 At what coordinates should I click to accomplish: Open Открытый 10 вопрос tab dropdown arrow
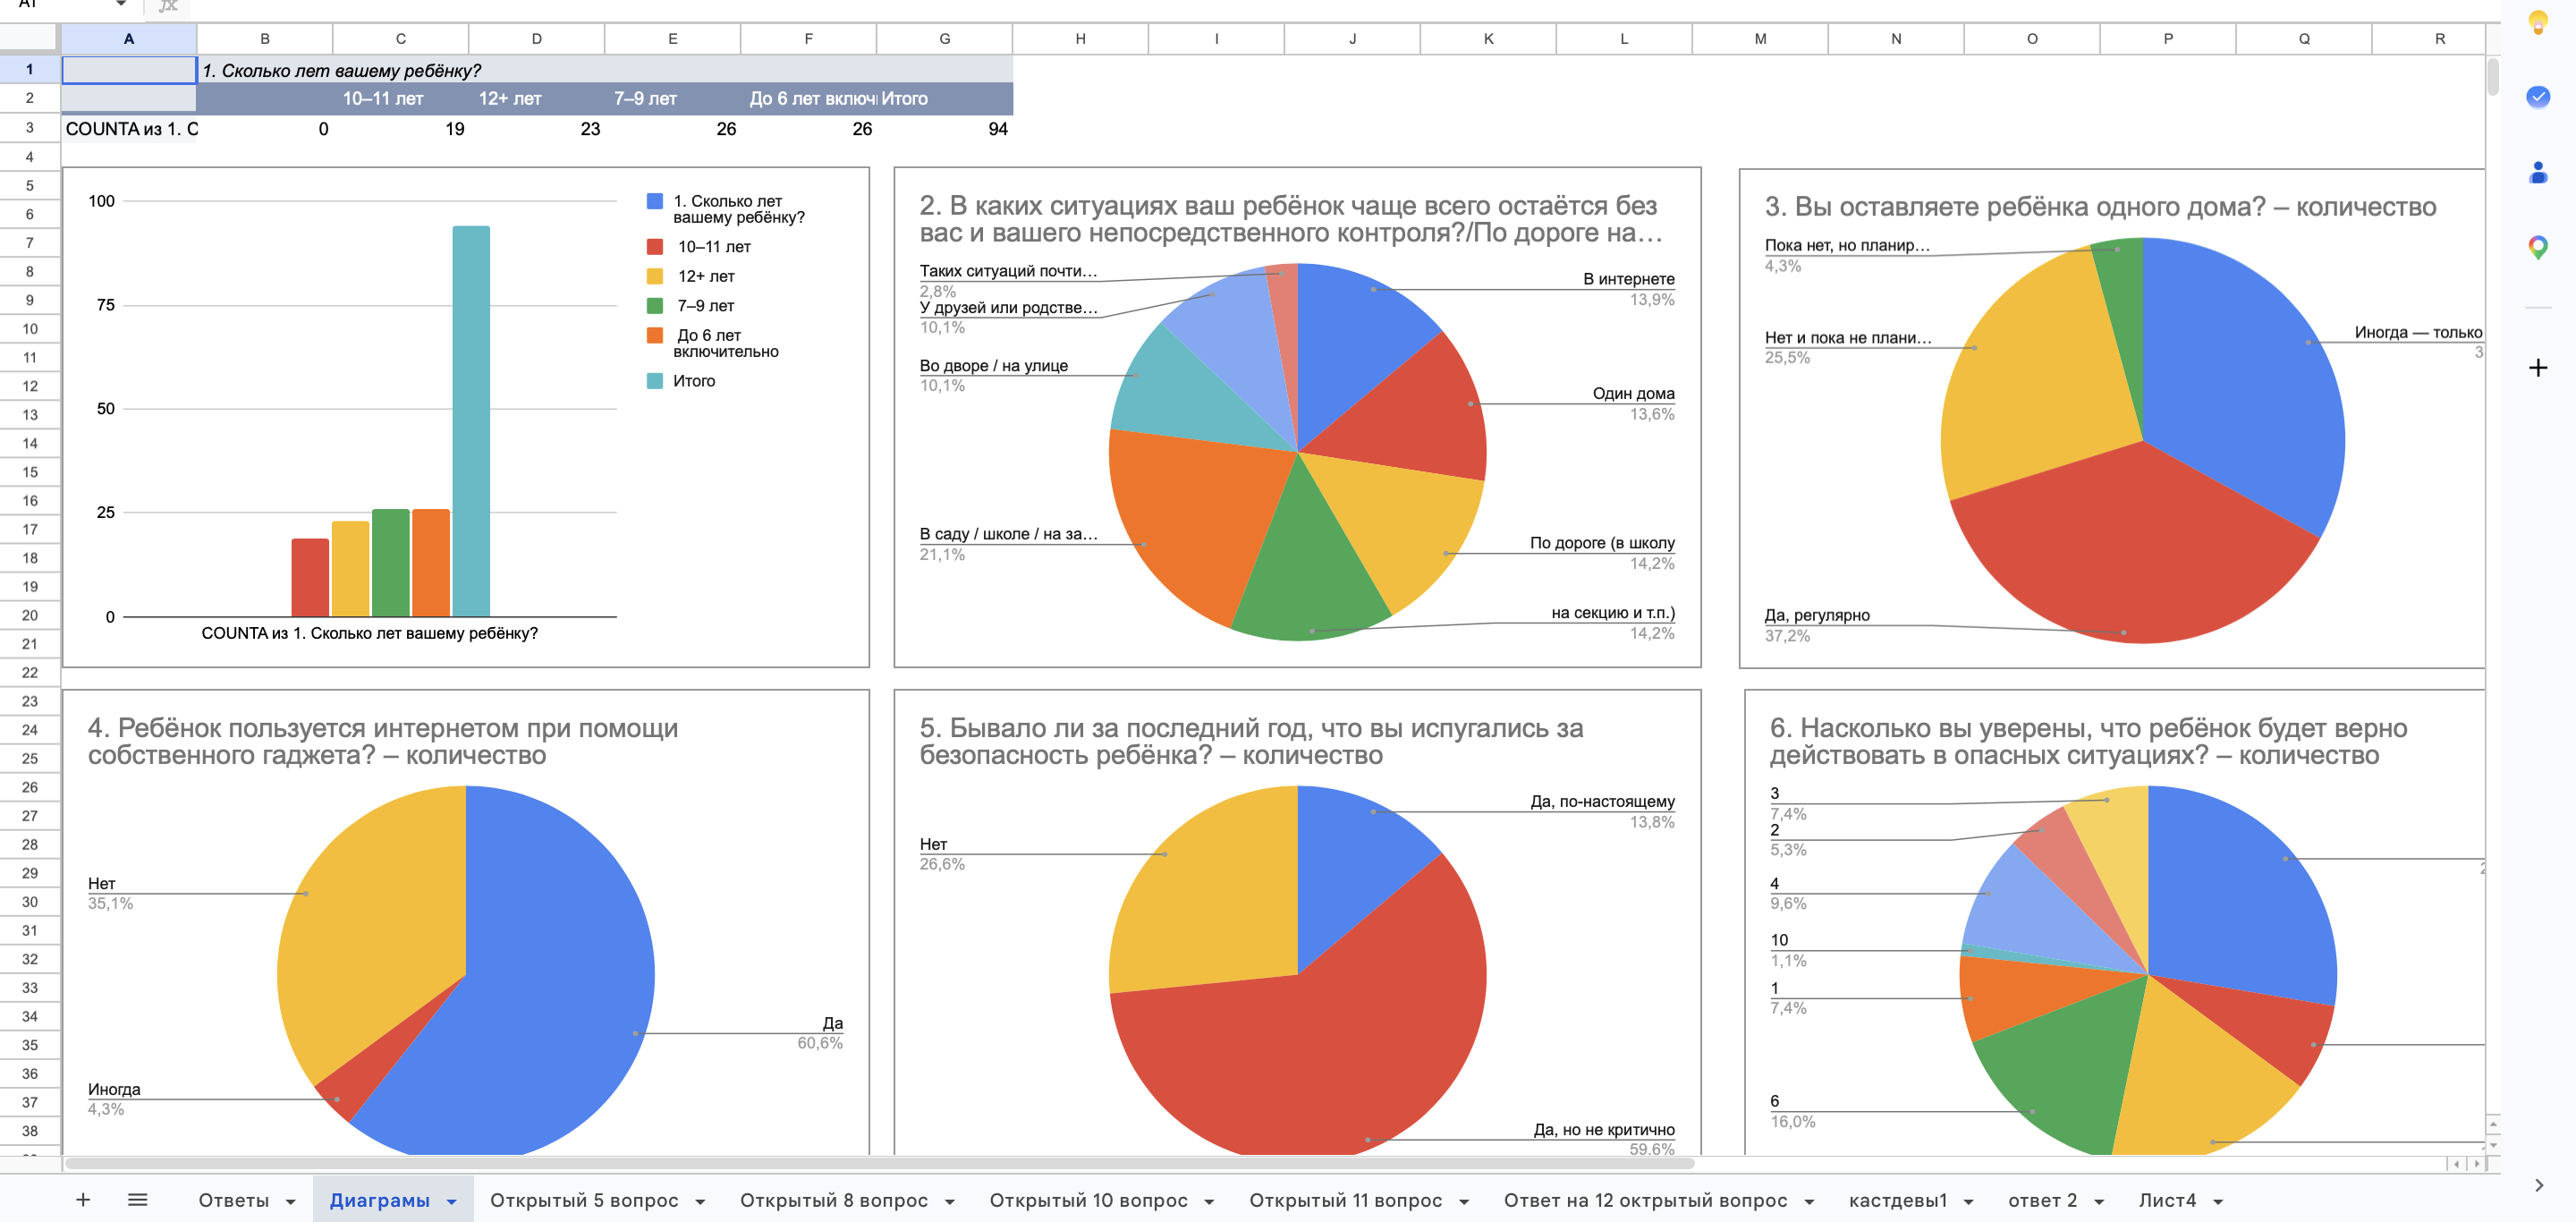(1209, 1201)
